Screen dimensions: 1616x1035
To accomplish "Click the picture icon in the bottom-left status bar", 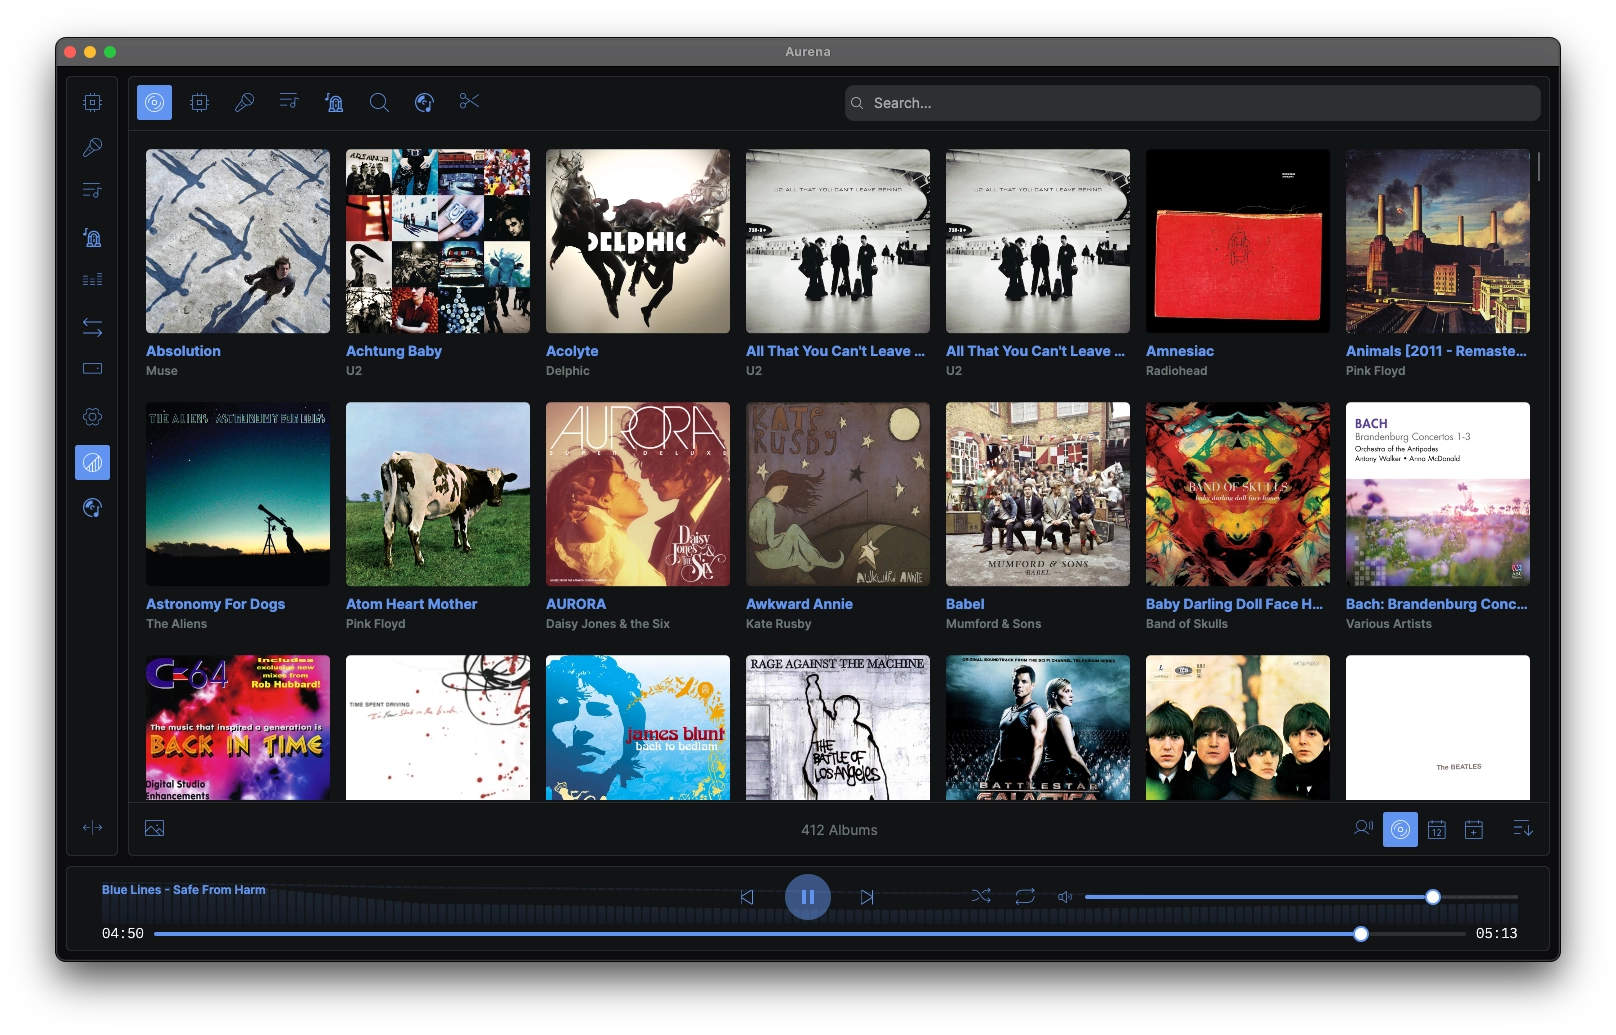I will pyautogui.click(x=154, y=829).
